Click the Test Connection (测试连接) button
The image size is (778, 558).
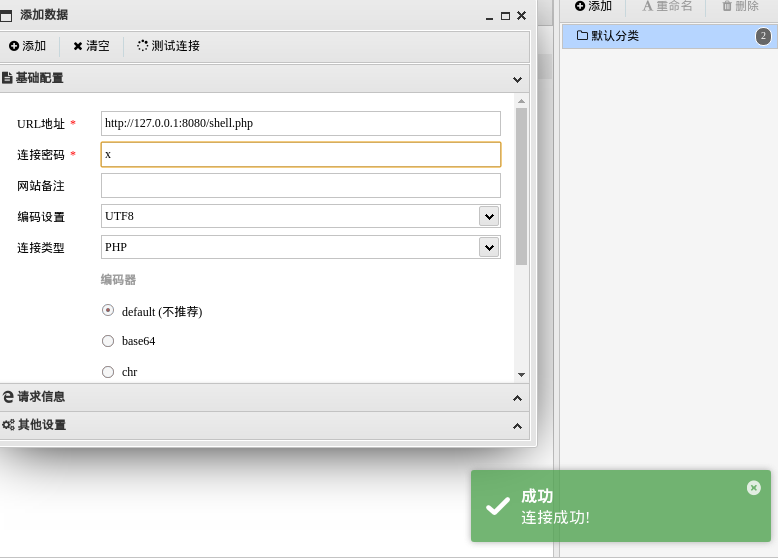(x=168, y=46)
